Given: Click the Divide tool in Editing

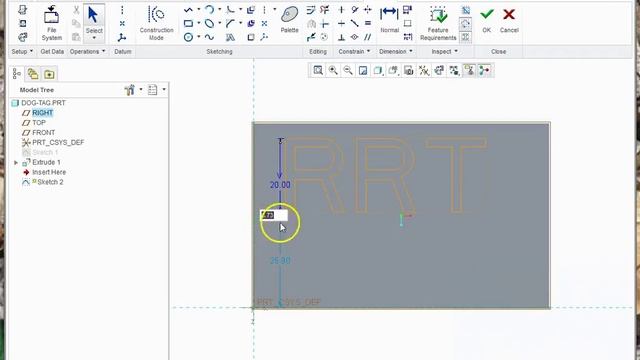Looking at the screenshot, I should click(x=311, y=37).
